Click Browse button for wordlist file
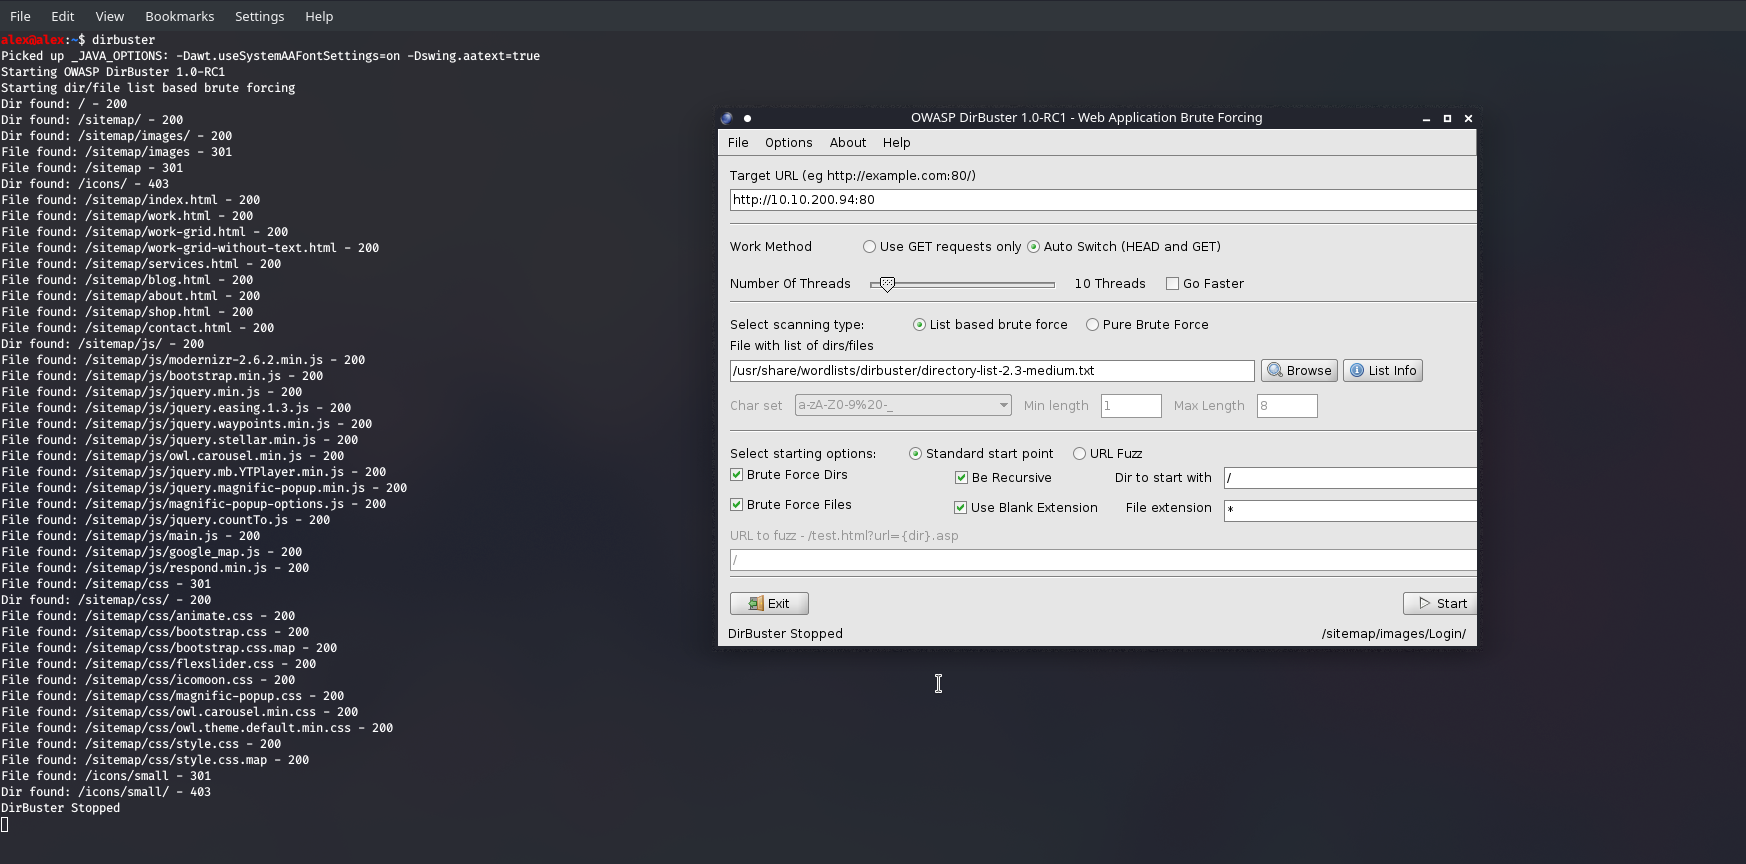The image size is (1746, 864). pos(1299,371)
